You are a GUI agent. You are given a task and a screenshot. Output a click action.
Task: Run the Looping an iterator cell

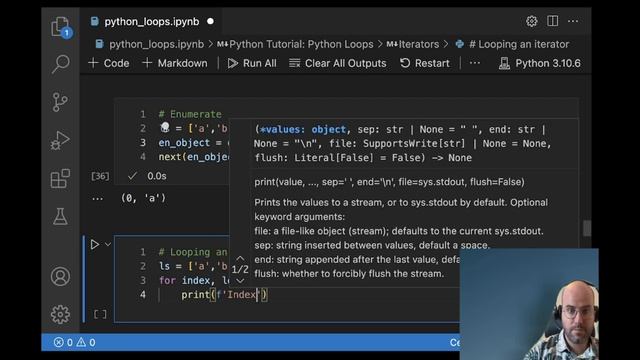click(95, 244)
